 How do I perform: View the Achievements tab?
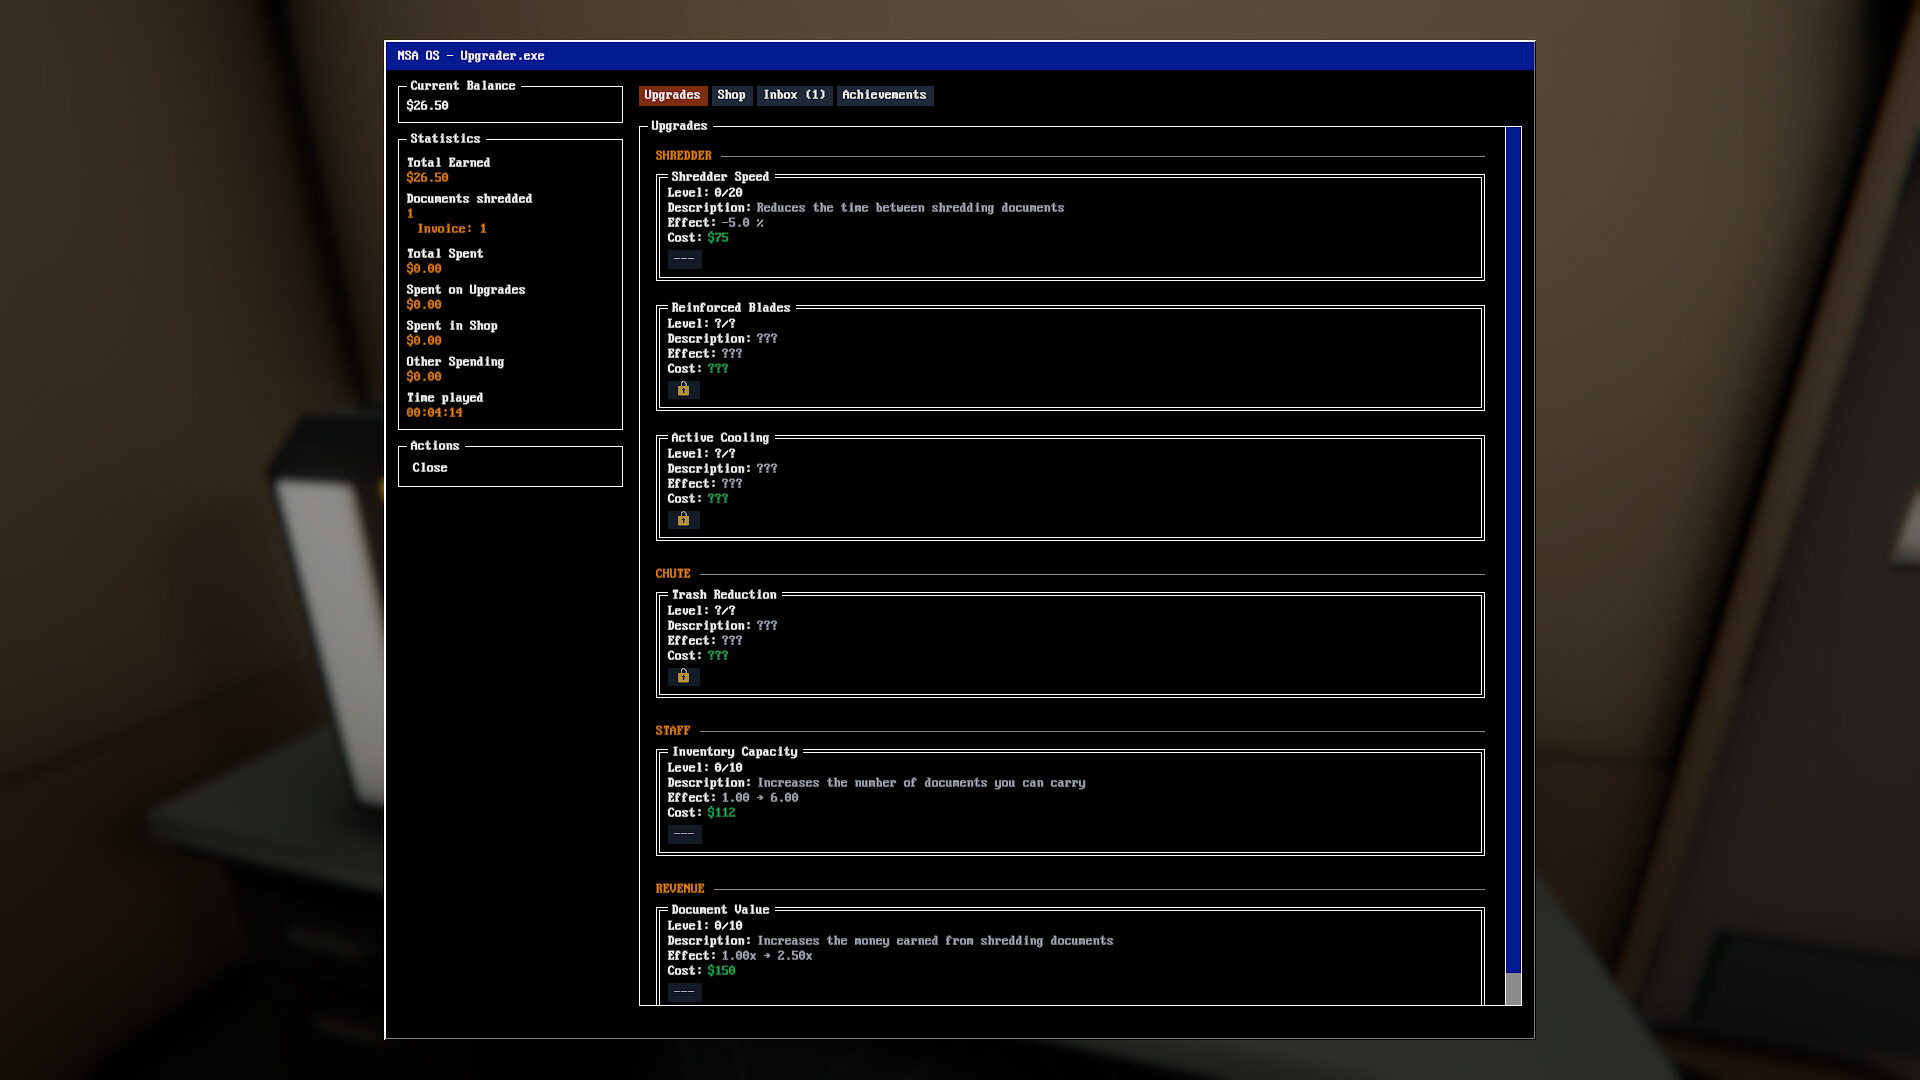884,95
